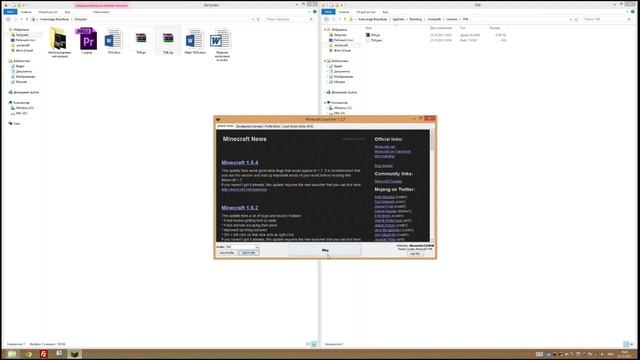Sort by Размер column in TFM window

pos(495,28)
